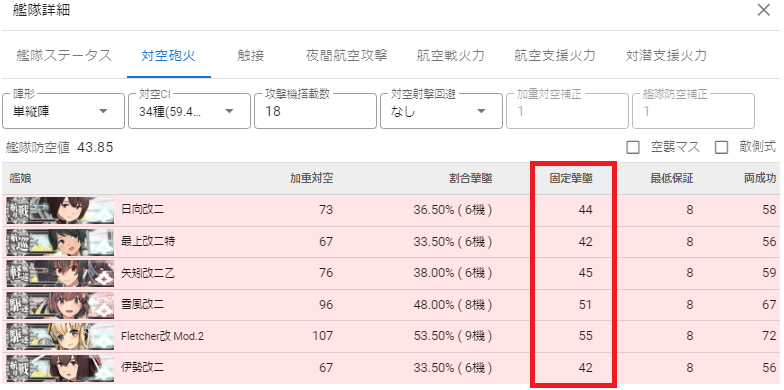The height and width of the screenshot is (390, 784).
Task: Select the 伊勢改二 name text
Action: 142,368
